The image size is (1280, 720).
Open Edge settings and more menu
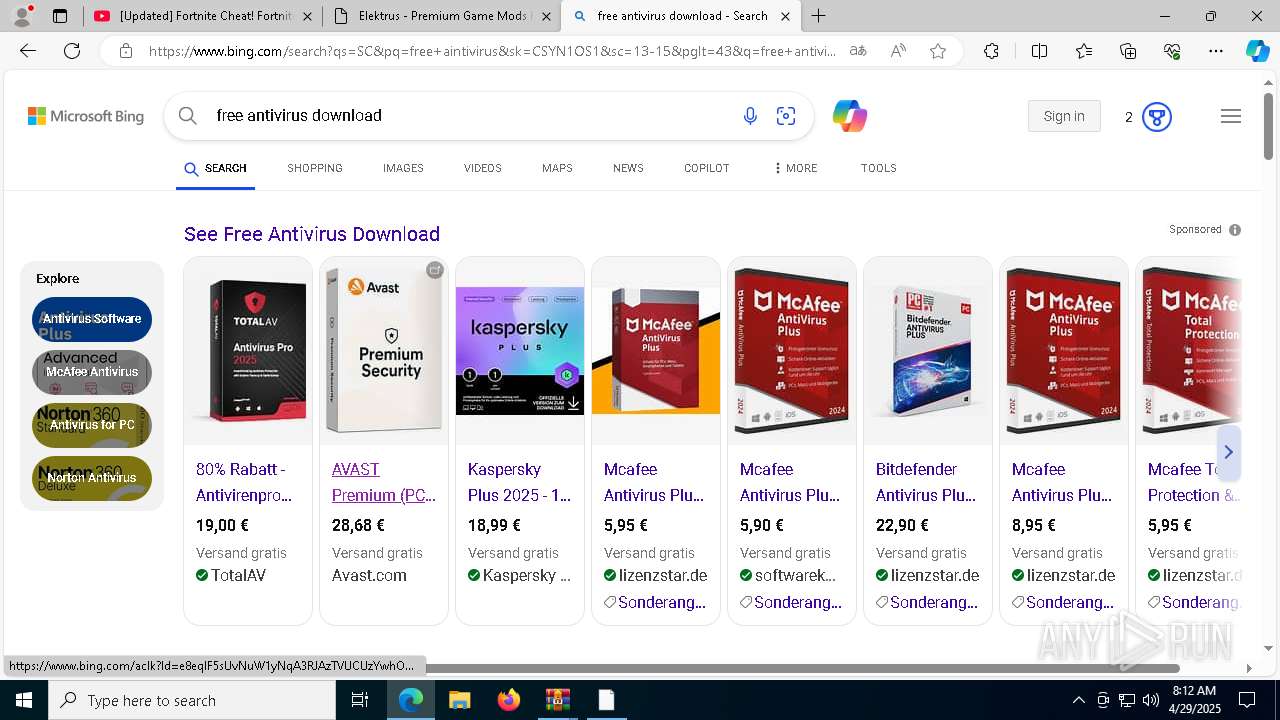click(x=1216, y=51)
